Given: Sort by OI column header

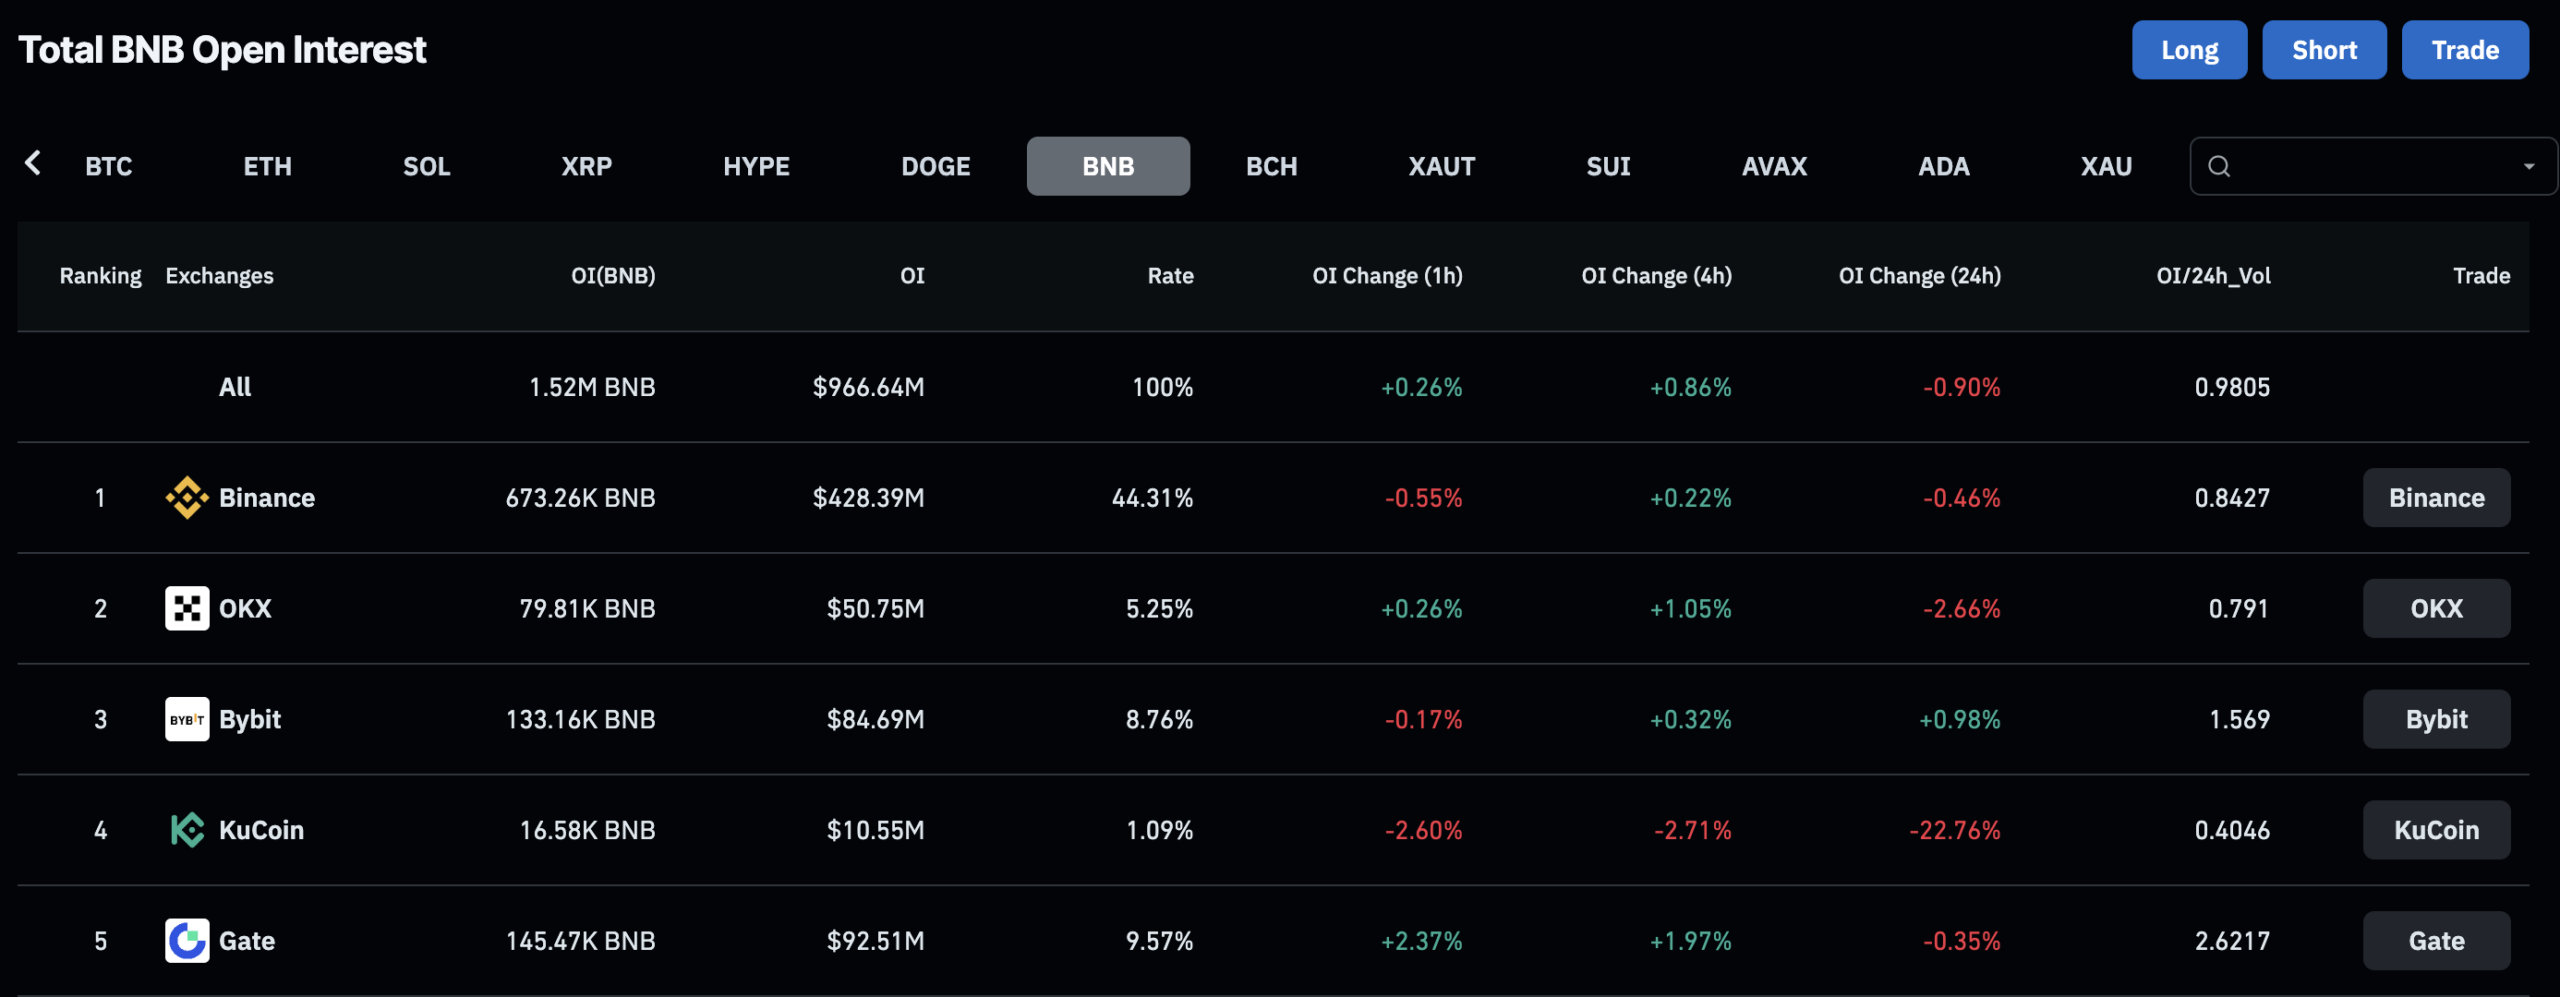Looking at the screenshot, I should click(912, 276).
